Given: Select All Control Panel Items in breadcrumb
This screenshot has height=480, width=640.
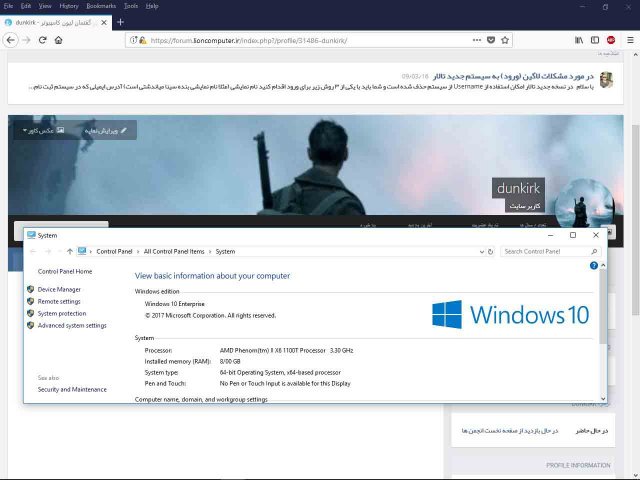Looking at the screenshot, I should [174, 251].
